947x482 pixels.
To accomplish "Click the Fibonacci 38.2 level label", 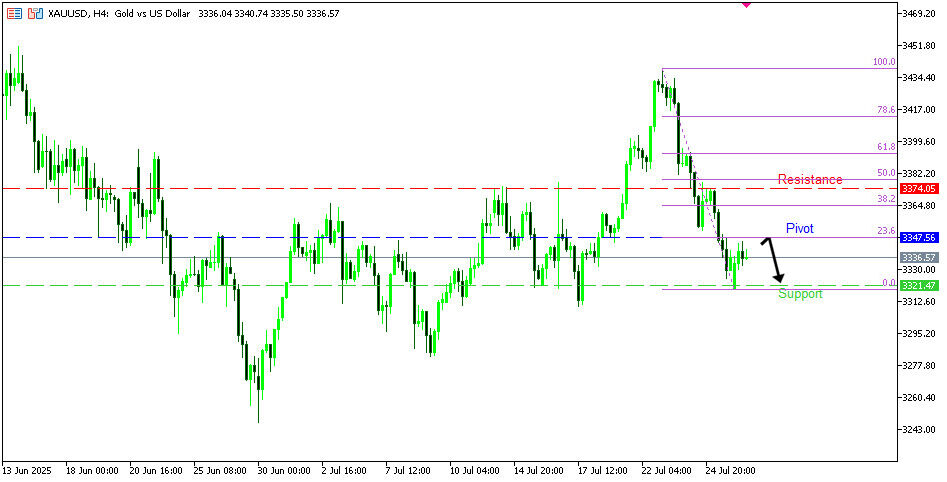I will pos(886,199).
